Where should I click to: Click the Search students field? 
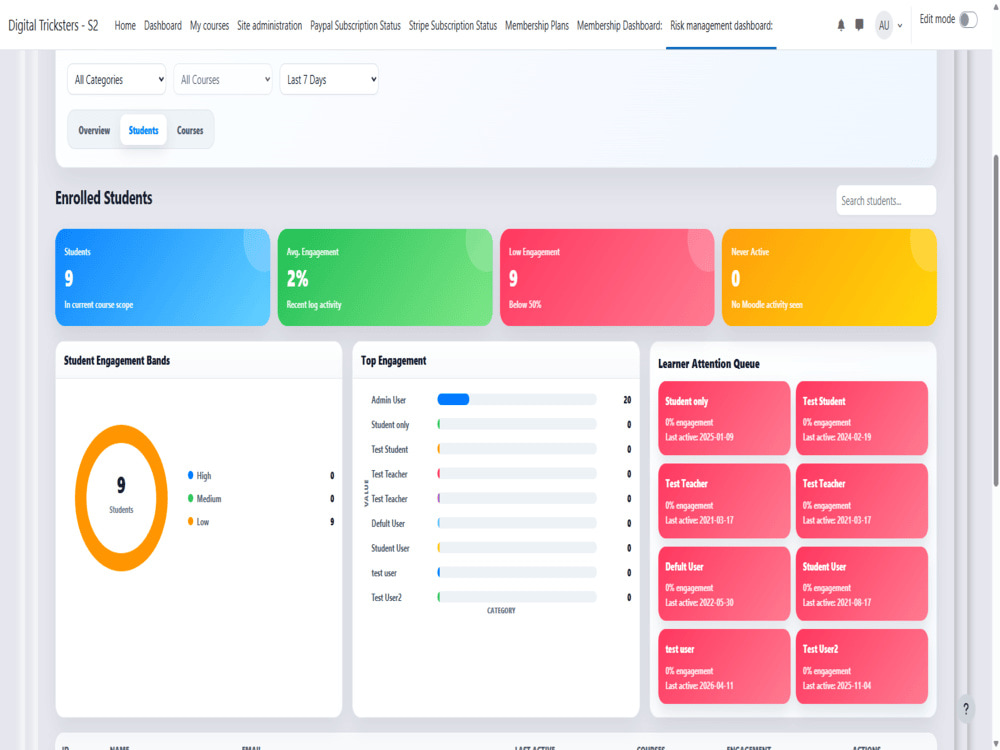click(886, 201)
